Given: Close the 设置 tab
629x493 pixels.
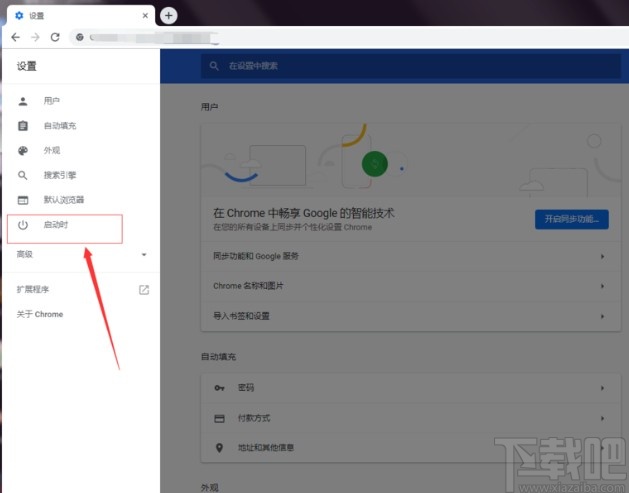Looking at the screenshot, I should tap(145, 16).
